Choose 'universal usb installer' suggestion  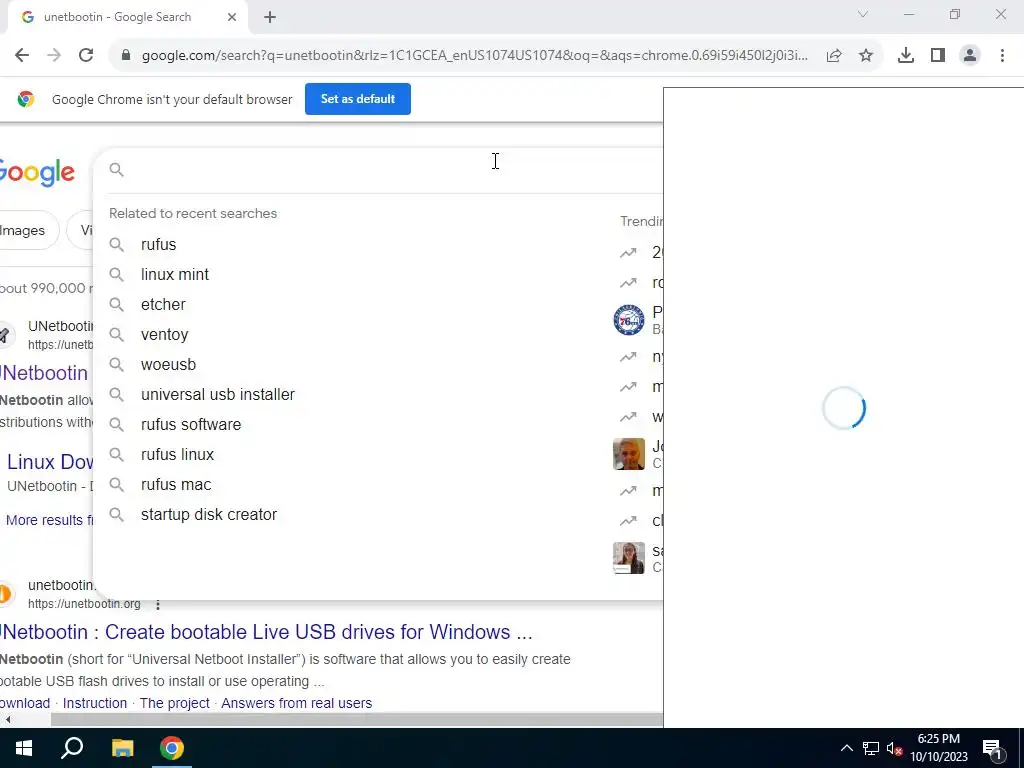(218, 394)
